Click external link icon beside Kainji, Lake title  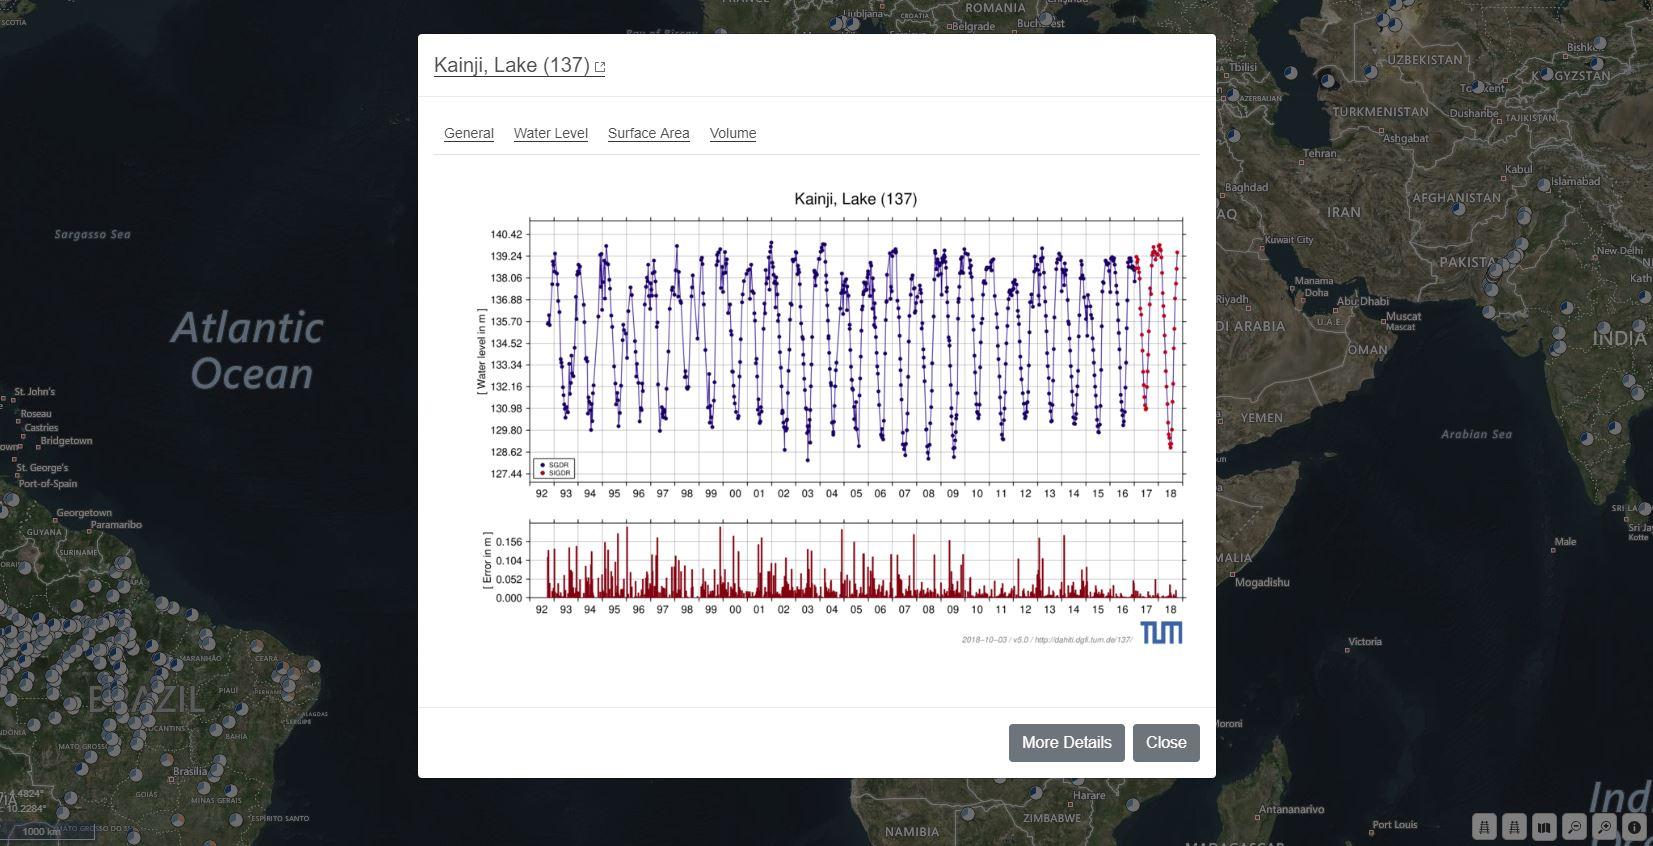[x=600, y=67]
